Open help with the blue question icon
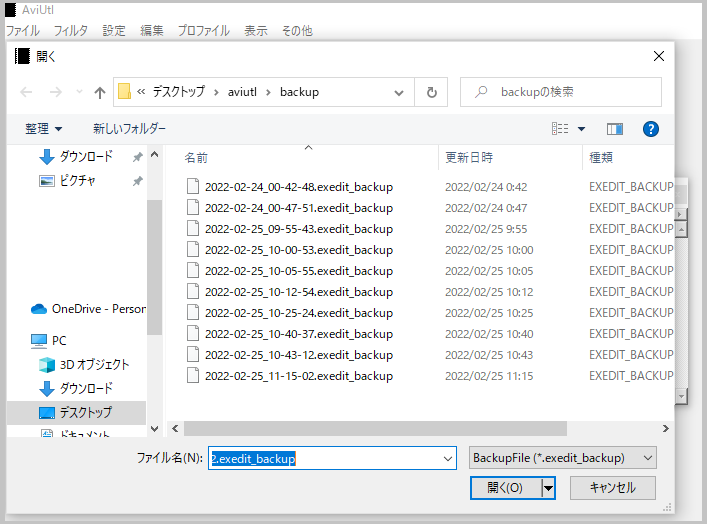 pos(651,129)
